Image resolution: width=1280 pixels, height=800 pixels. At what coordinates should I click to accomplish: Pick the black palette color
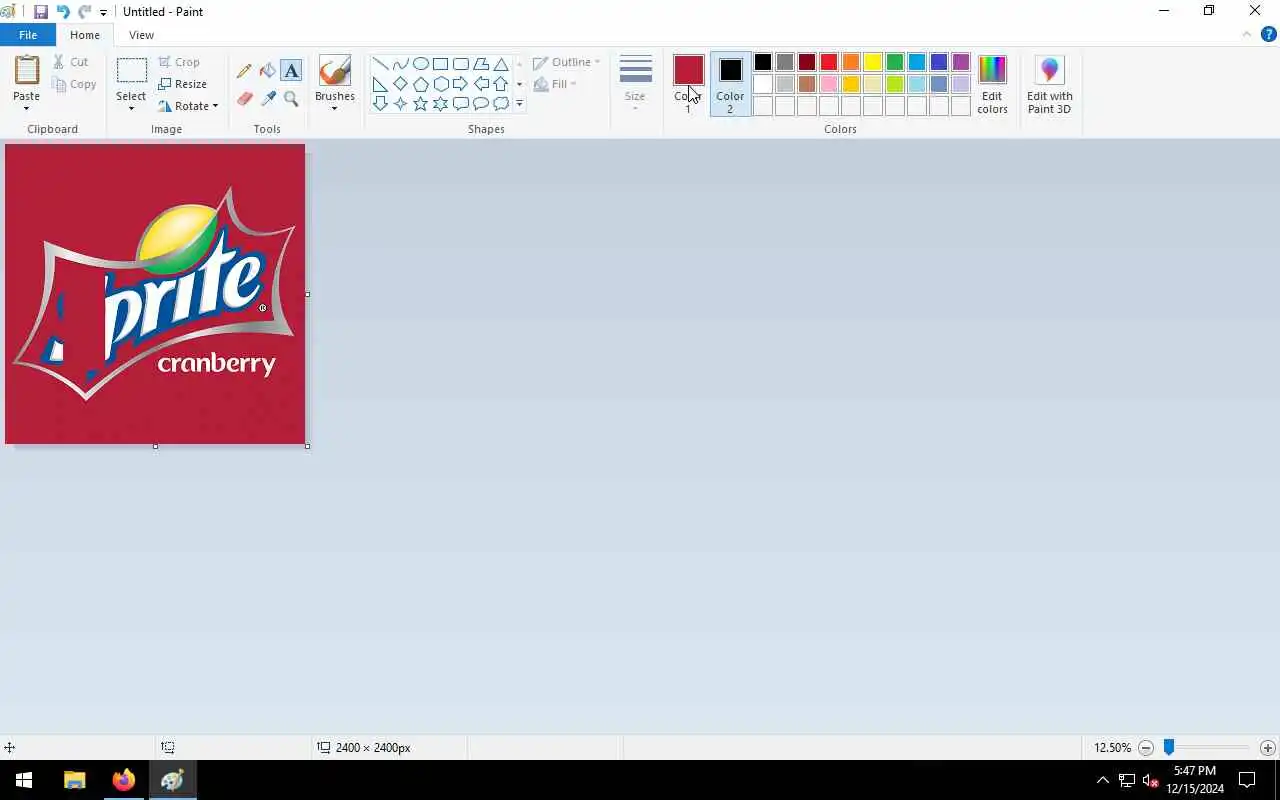763,63
